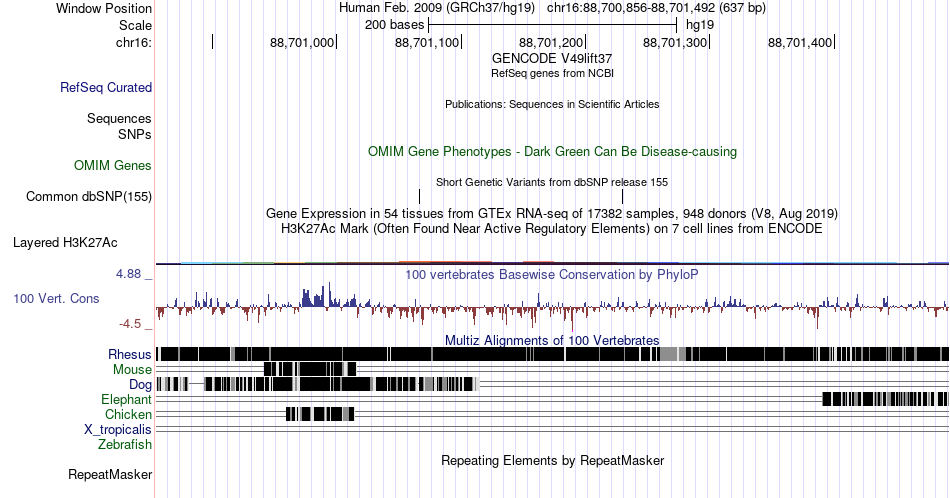Click Multiz Alignments of 100 Vertebrates title

coord(552,340)
